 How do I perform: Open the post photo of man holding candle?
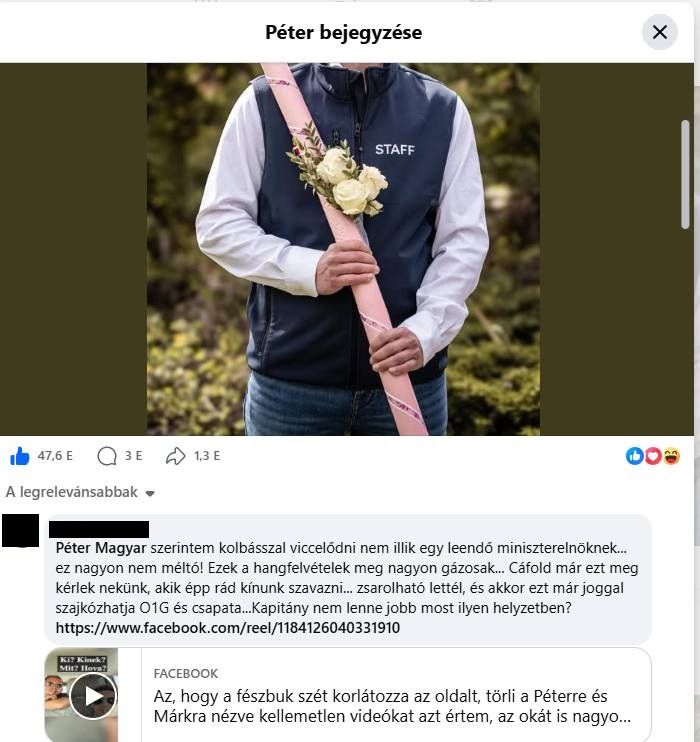pos(343,249)
